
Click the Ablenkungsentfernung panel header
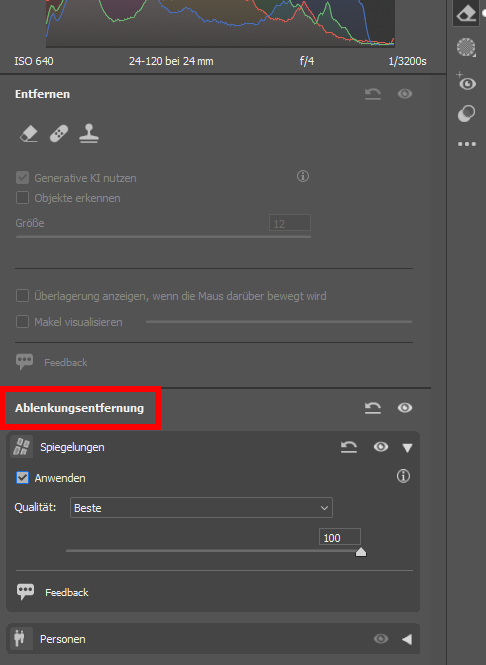[x=79, y=408]
